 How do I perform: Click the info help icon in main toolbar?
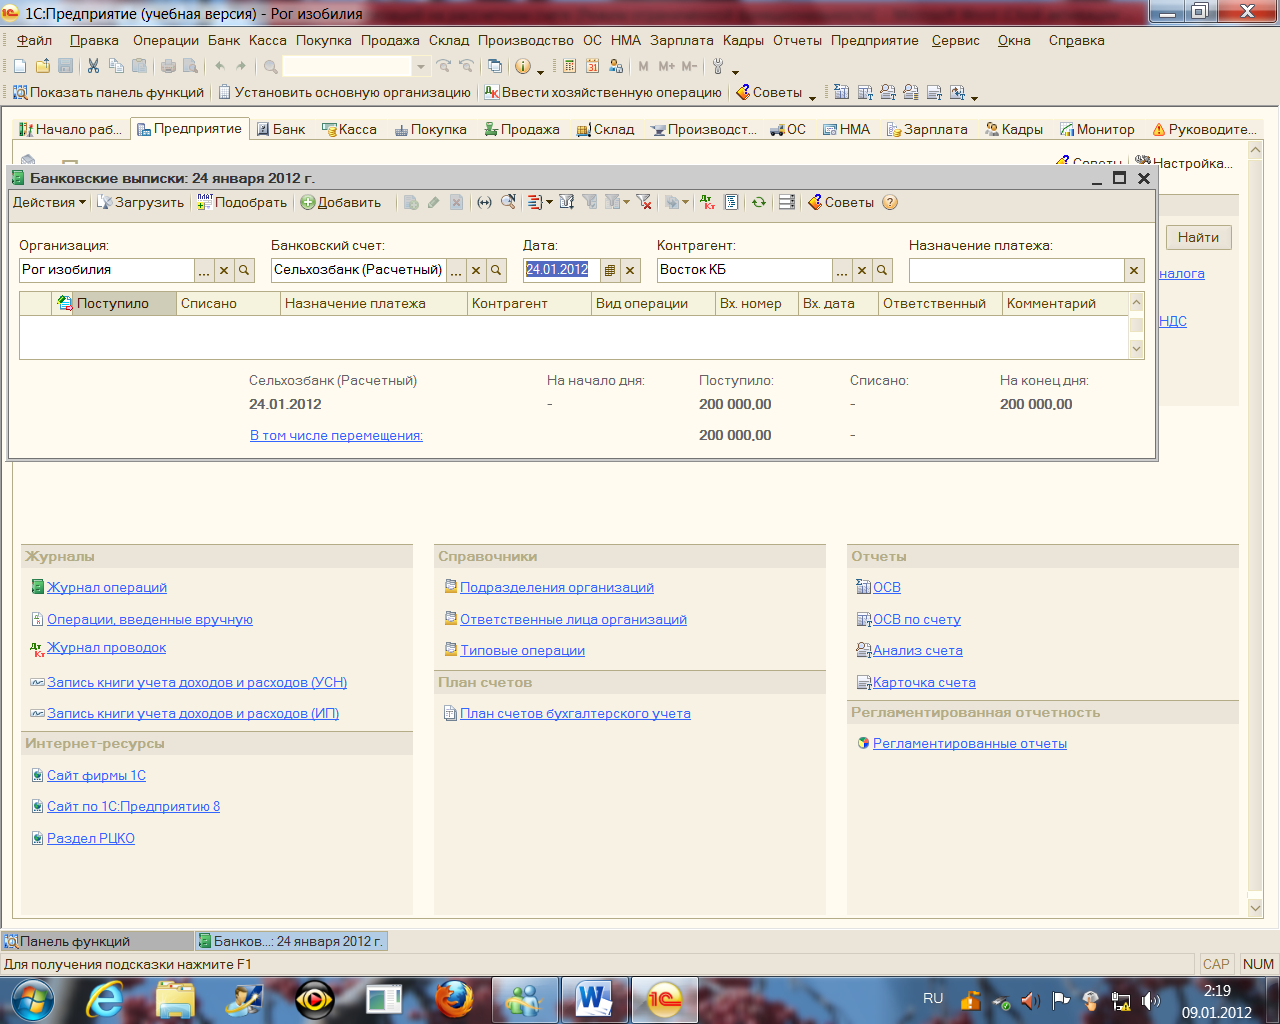(x=523, y=66)
